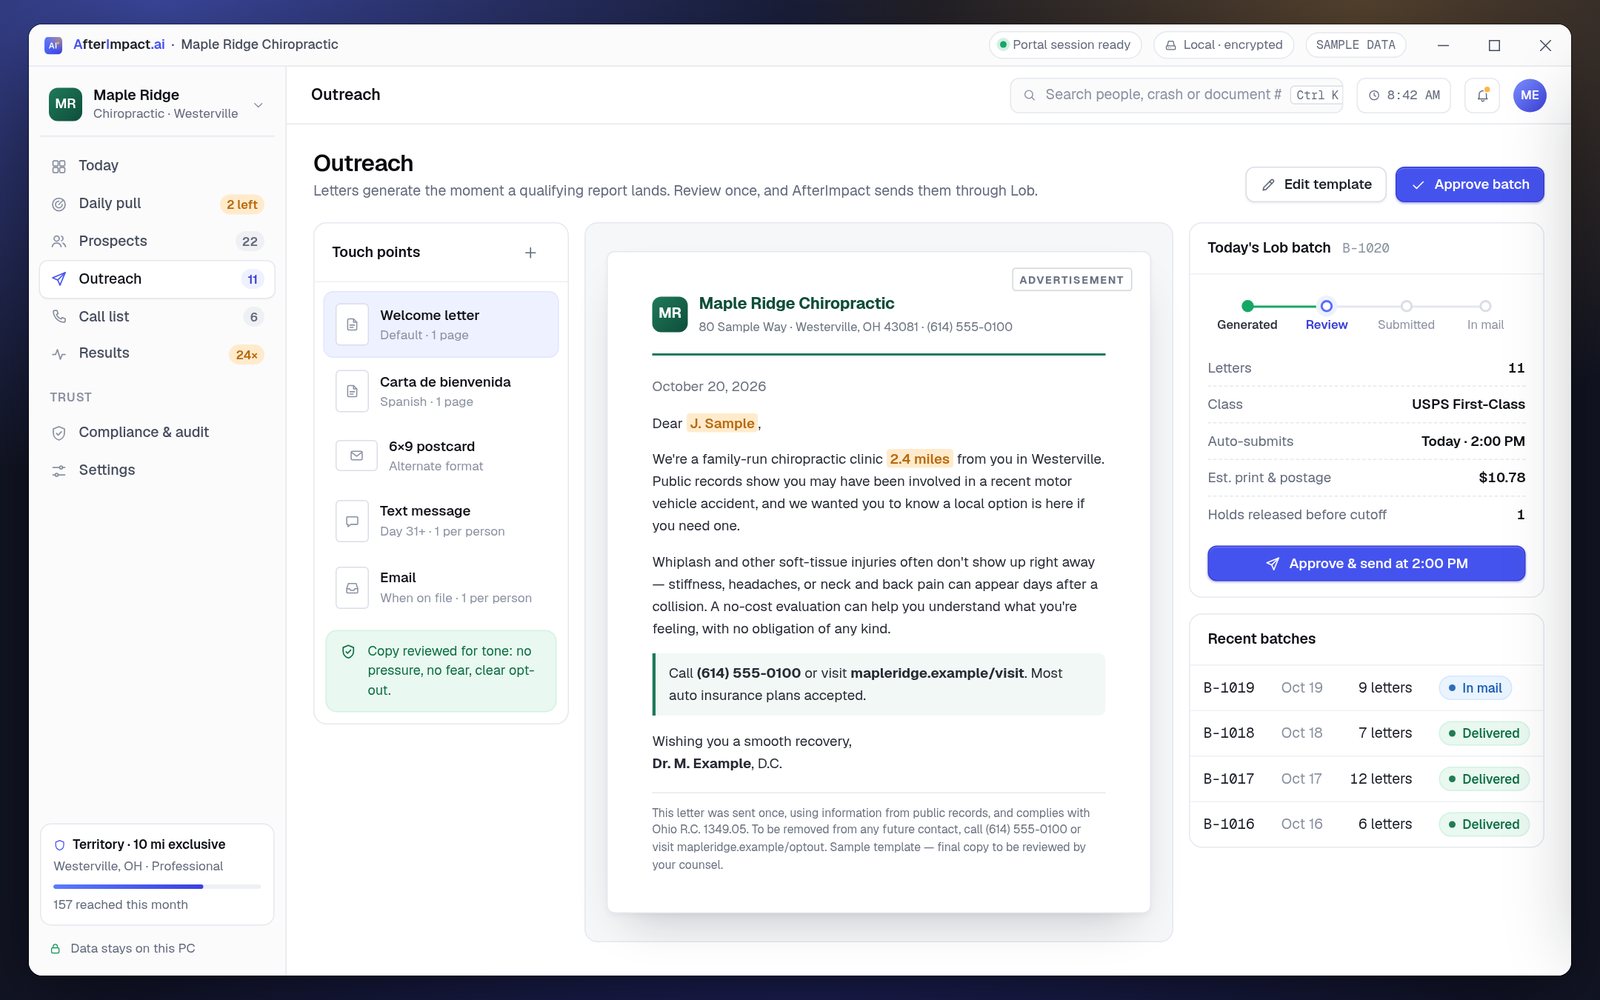
Task: Click the Edit template button
Action: (1315, 185)
